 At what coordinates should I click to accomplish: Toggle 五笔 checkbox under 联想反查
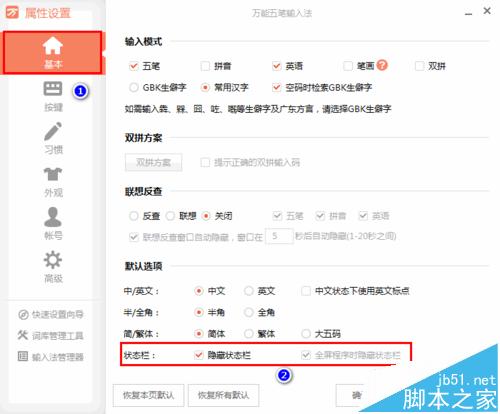click(x=277, y=216)
